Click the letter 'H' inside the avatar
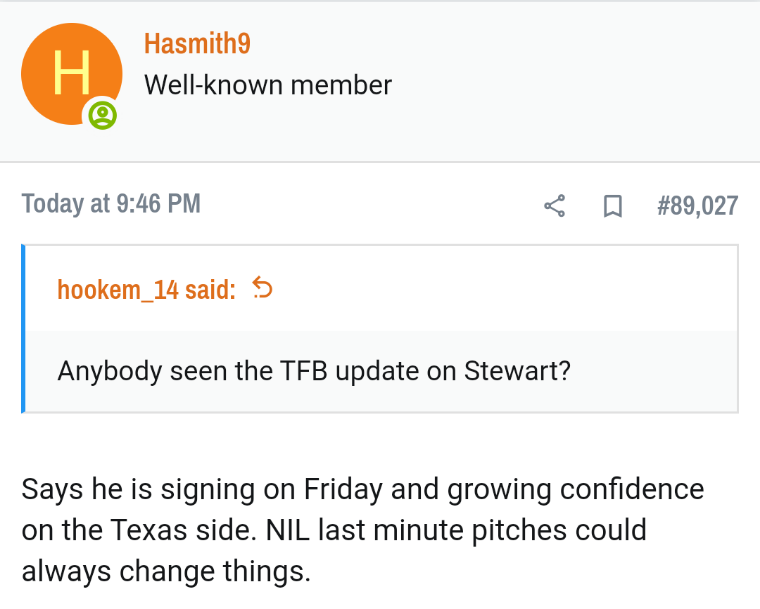 pyautogui.click(x=71, y=72)
